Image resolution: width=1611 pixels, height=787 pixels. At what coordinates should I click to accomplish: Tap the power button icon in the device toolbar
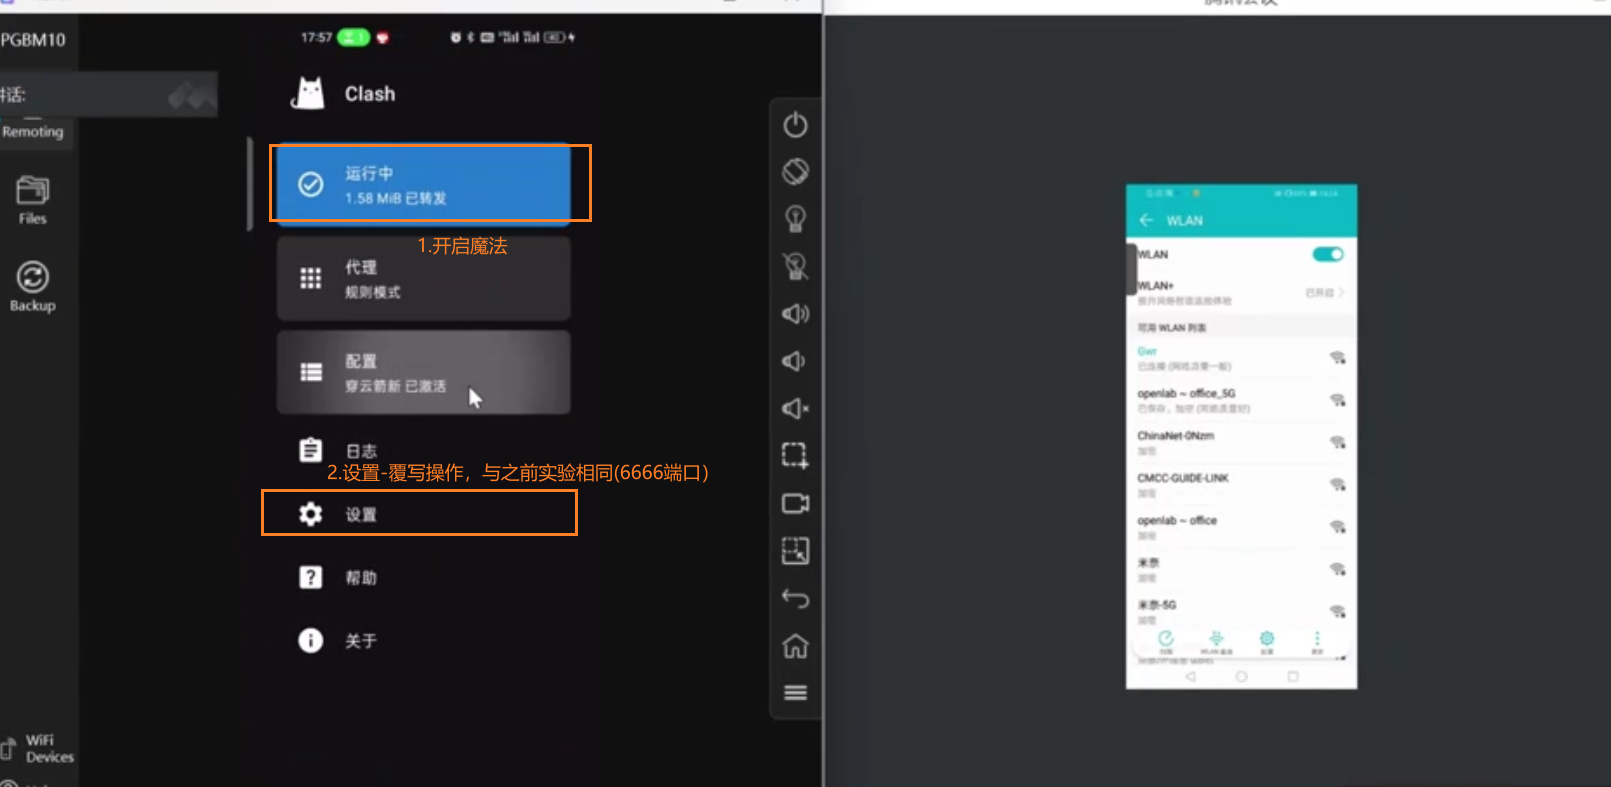[x=795, y=125]
